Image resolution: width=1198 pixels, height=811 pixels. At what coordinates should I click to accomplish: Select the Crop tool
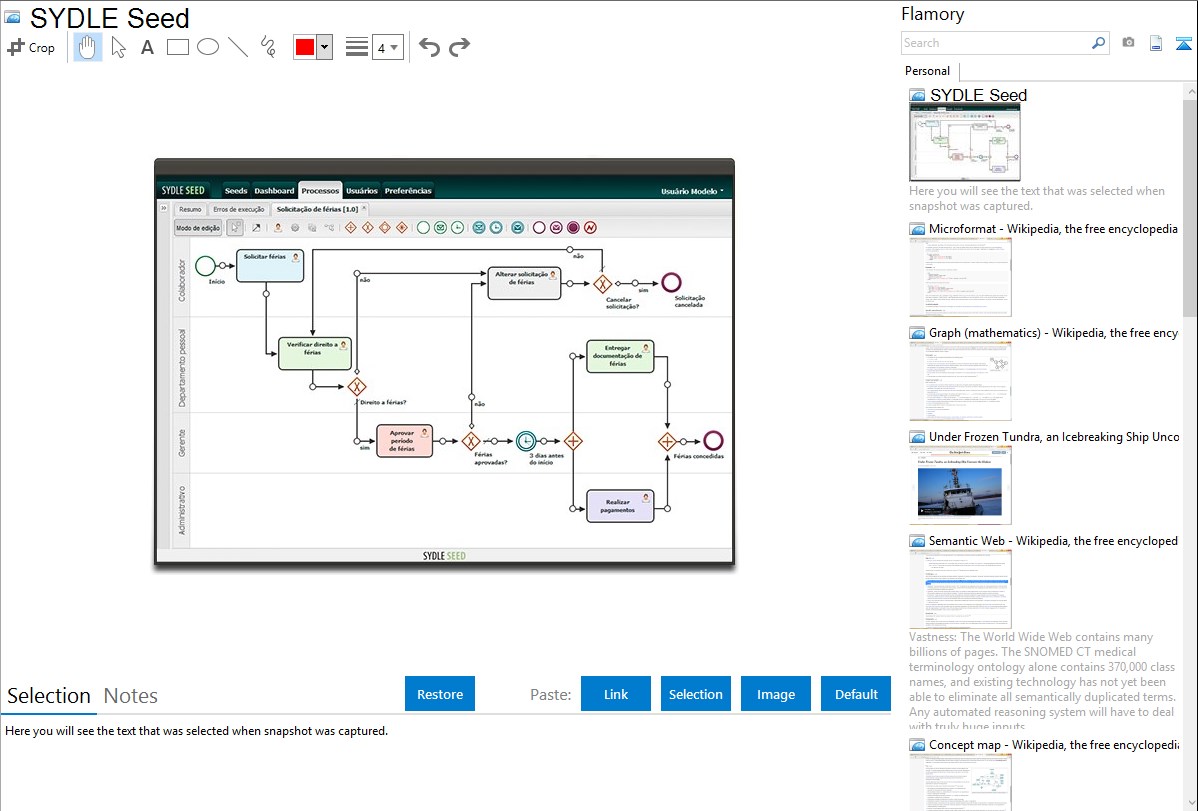point(31,47)
